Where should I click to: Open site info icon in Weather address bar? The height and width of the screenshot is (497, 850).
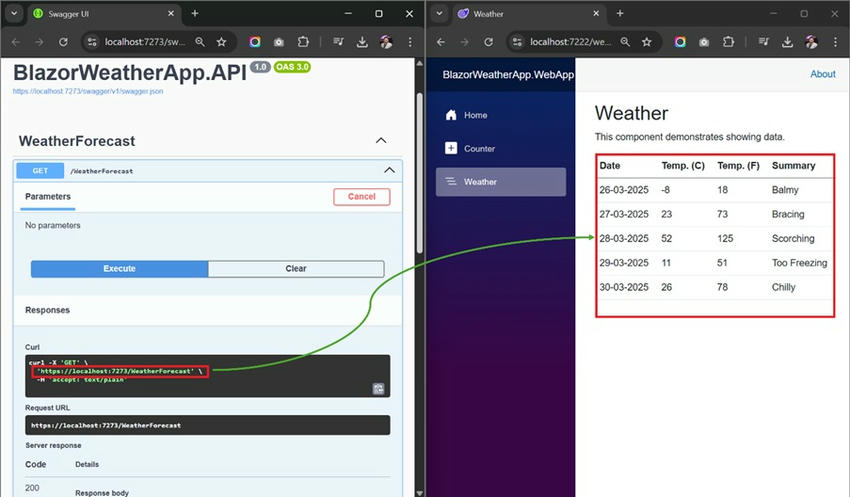(x=518, y=42)
